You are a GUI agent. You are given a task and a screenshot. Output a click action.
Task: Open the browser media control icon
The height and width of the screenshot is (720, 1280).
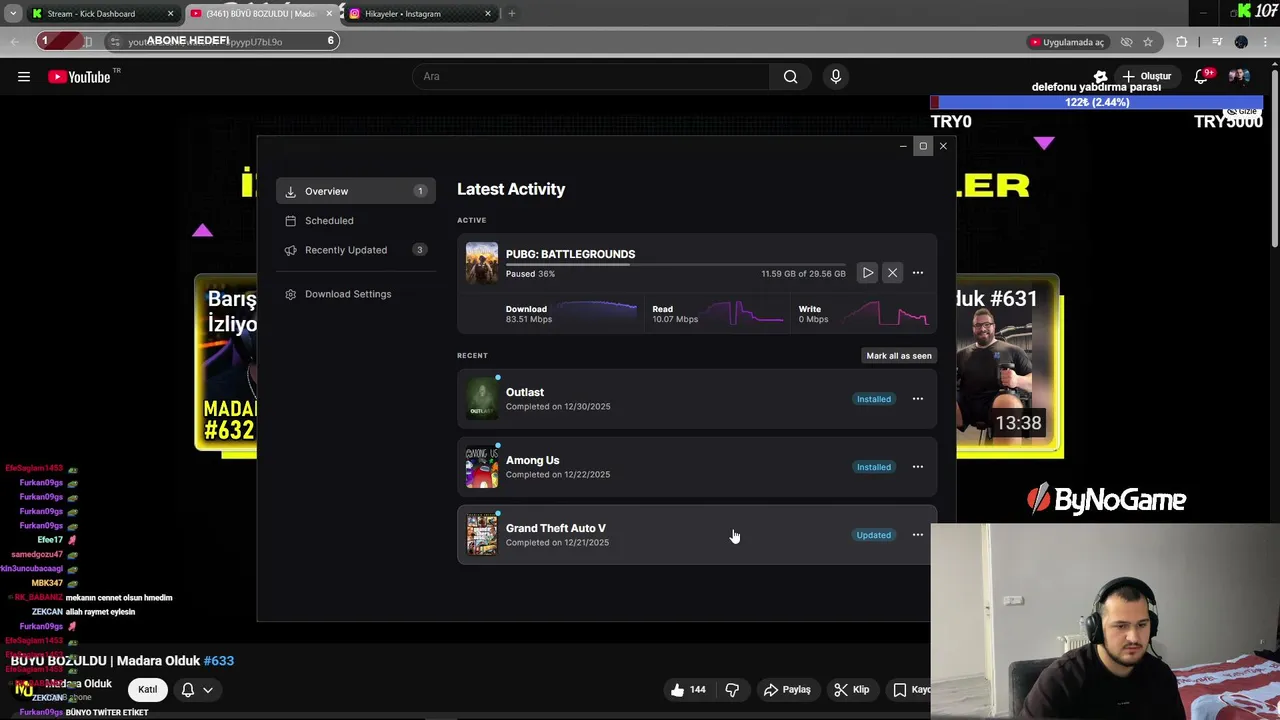point(1217,42)
